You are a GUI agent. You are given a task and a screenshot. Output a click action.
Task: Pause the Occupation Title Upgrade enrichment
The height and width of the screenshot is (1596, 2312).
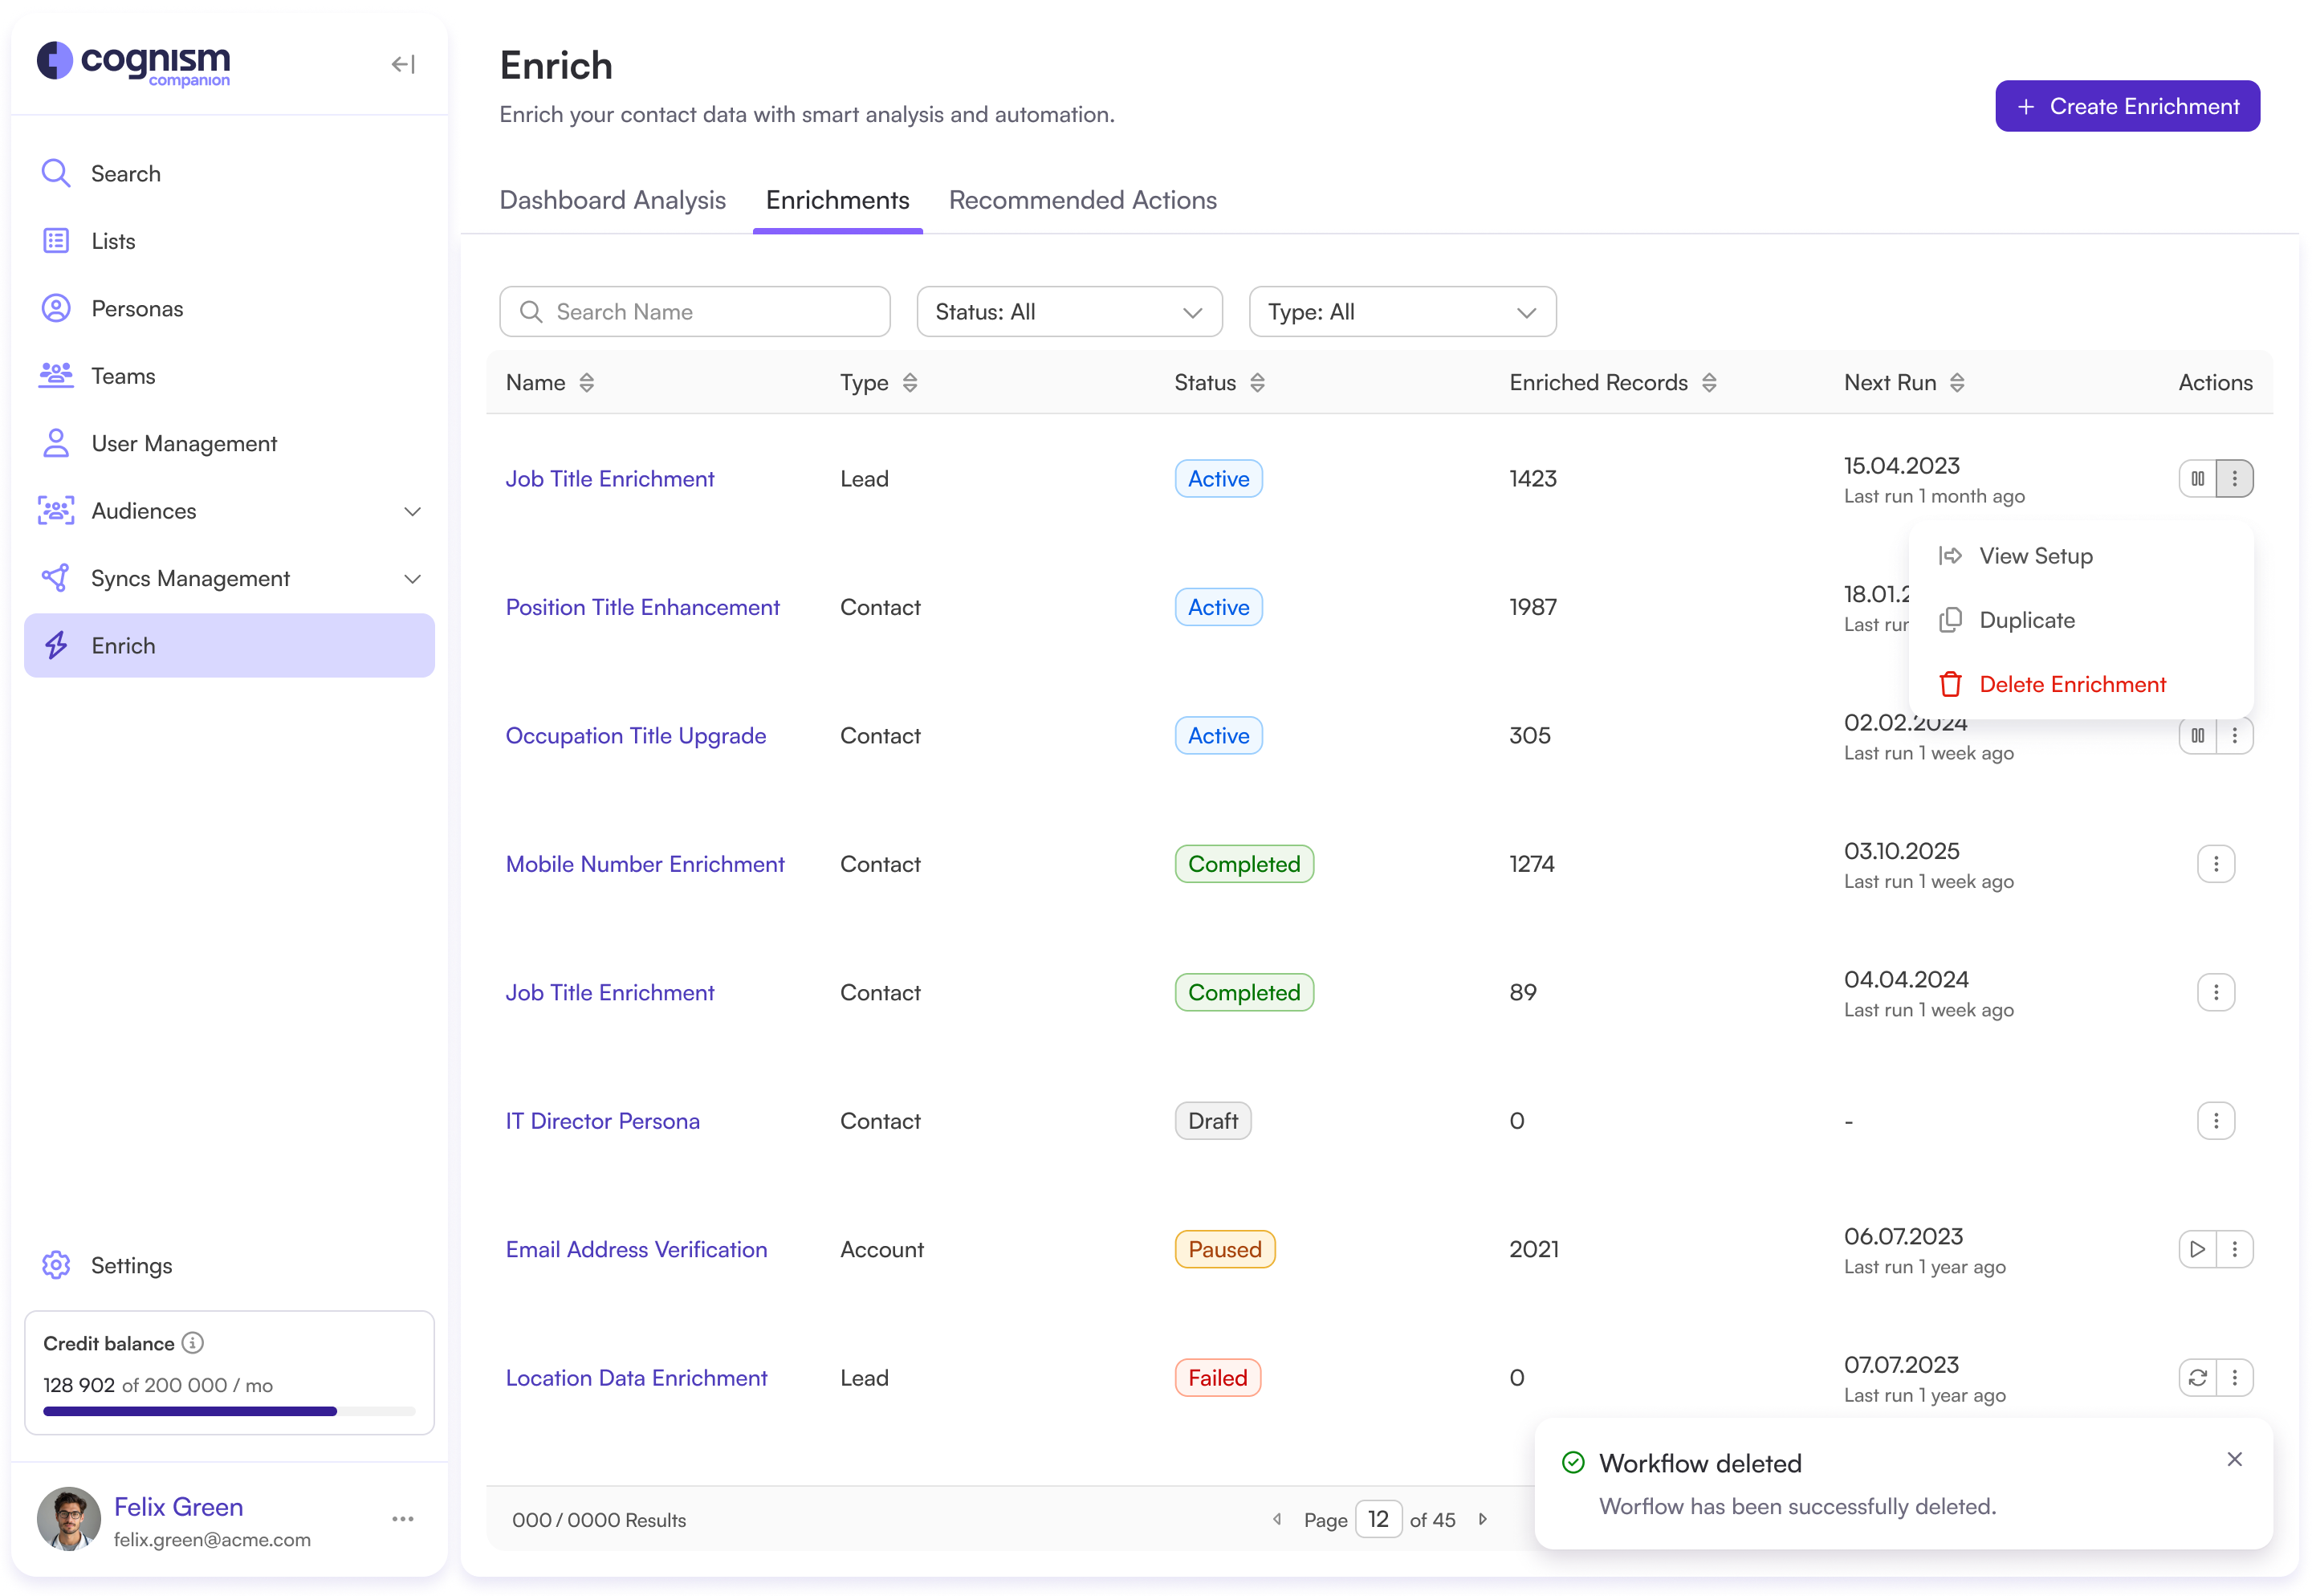(x=2197, y=736)
